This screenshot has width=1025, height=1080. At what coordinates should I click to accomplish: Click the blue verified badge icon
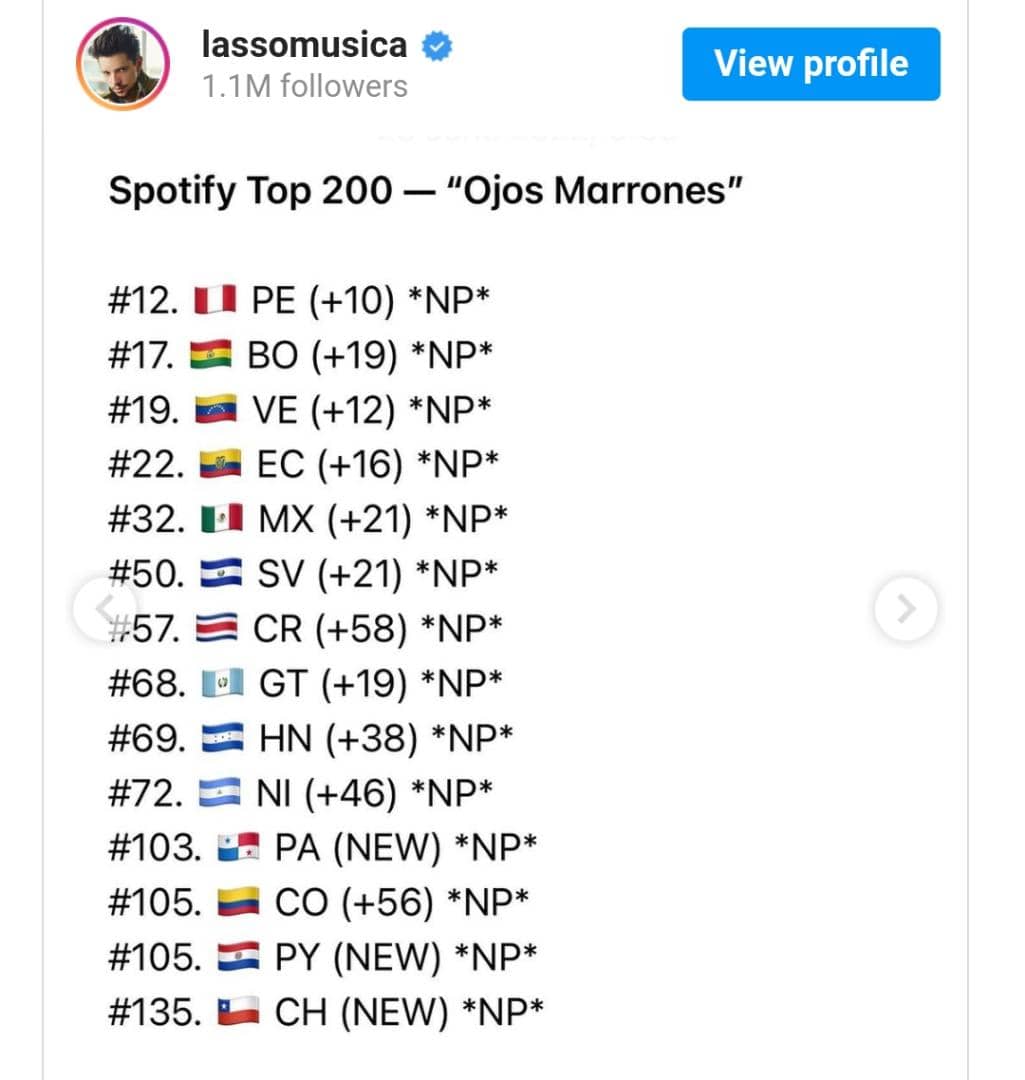(x=437, y=46)
